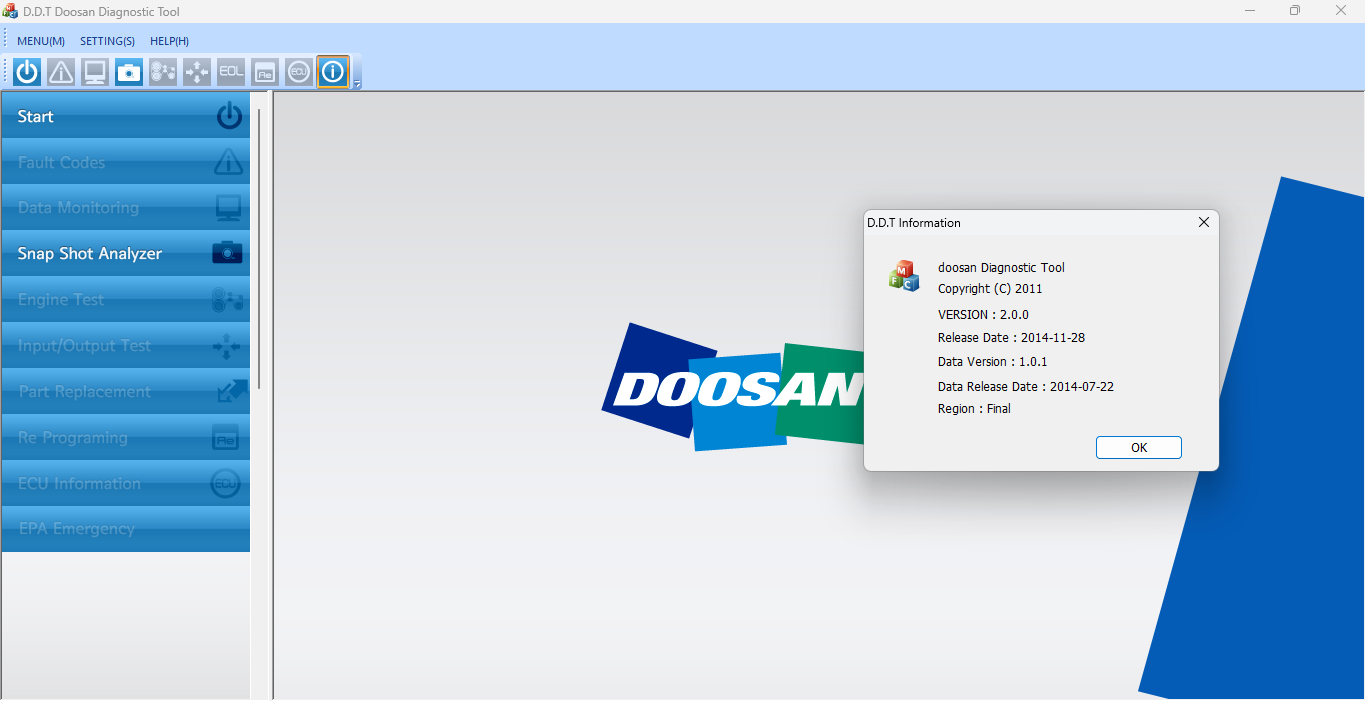Click the 'VERSION : 2.0.0' text
Viewport: 1365px width, 701px height.
[x=983, y=314]
